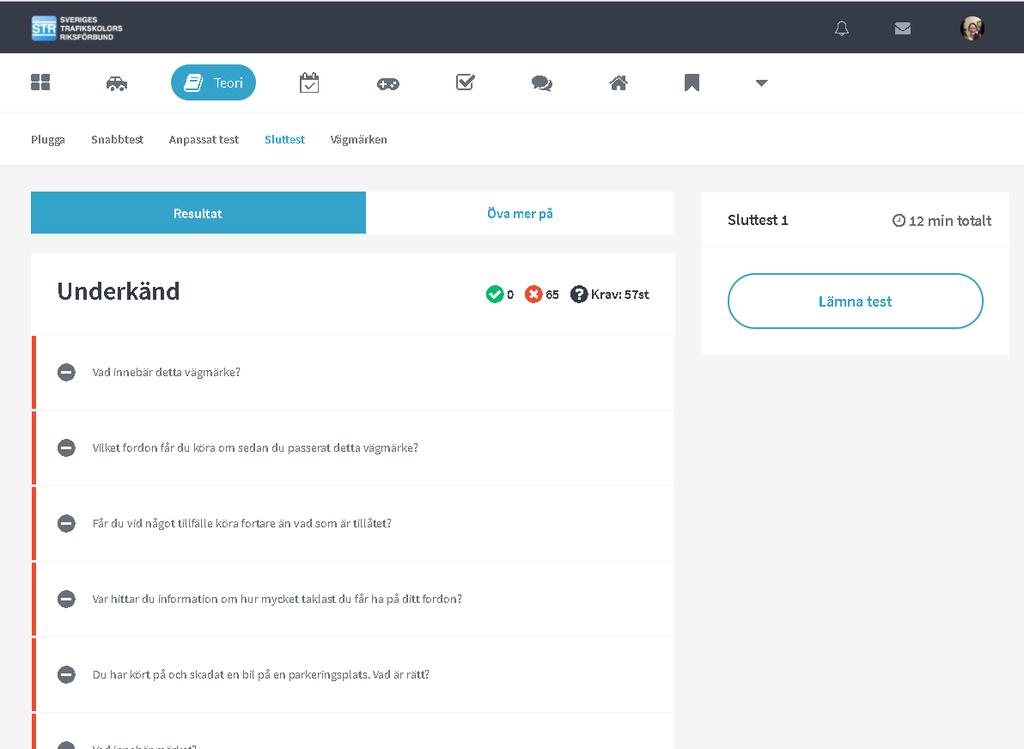Click minus icon beside 'Vilket fordon får du köra om'
Viewport: 1024px width, 749px height.
tap(66, 448)
